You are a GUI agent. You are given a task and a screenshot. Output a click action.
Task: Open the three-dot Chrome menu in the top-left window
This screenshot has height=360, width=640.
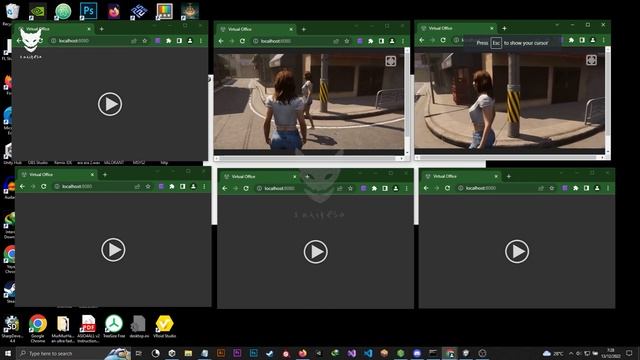201,41
